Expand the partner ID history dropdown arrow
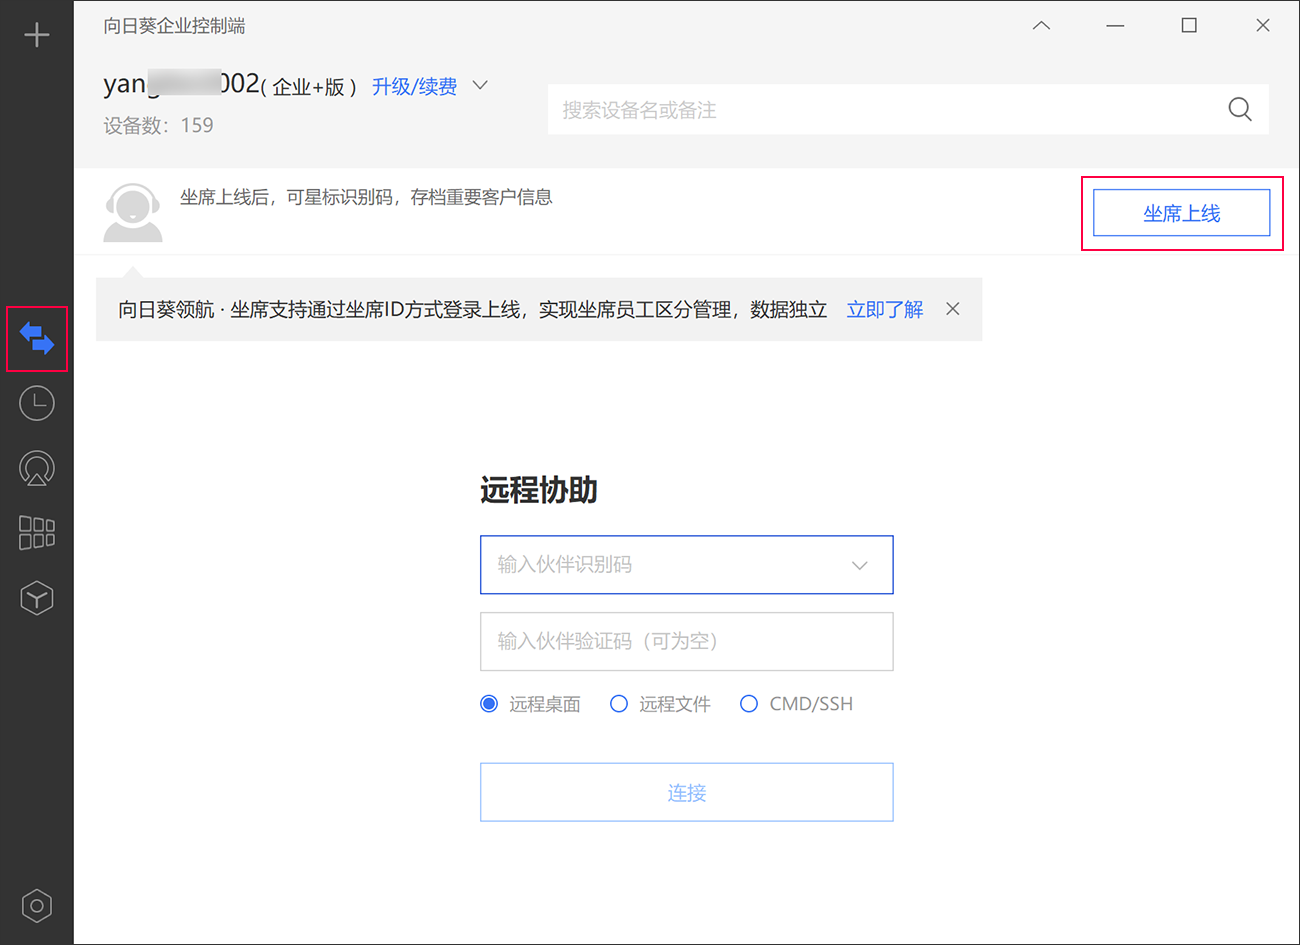Screen dimensions: 1300x945 coord(859,565)
